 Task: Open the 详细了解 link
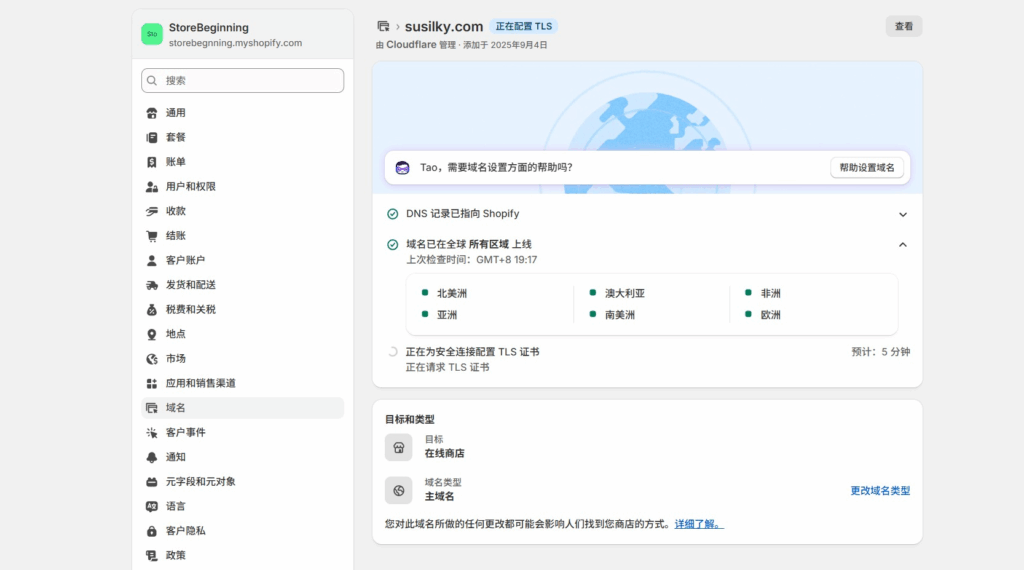coord(698,524)
